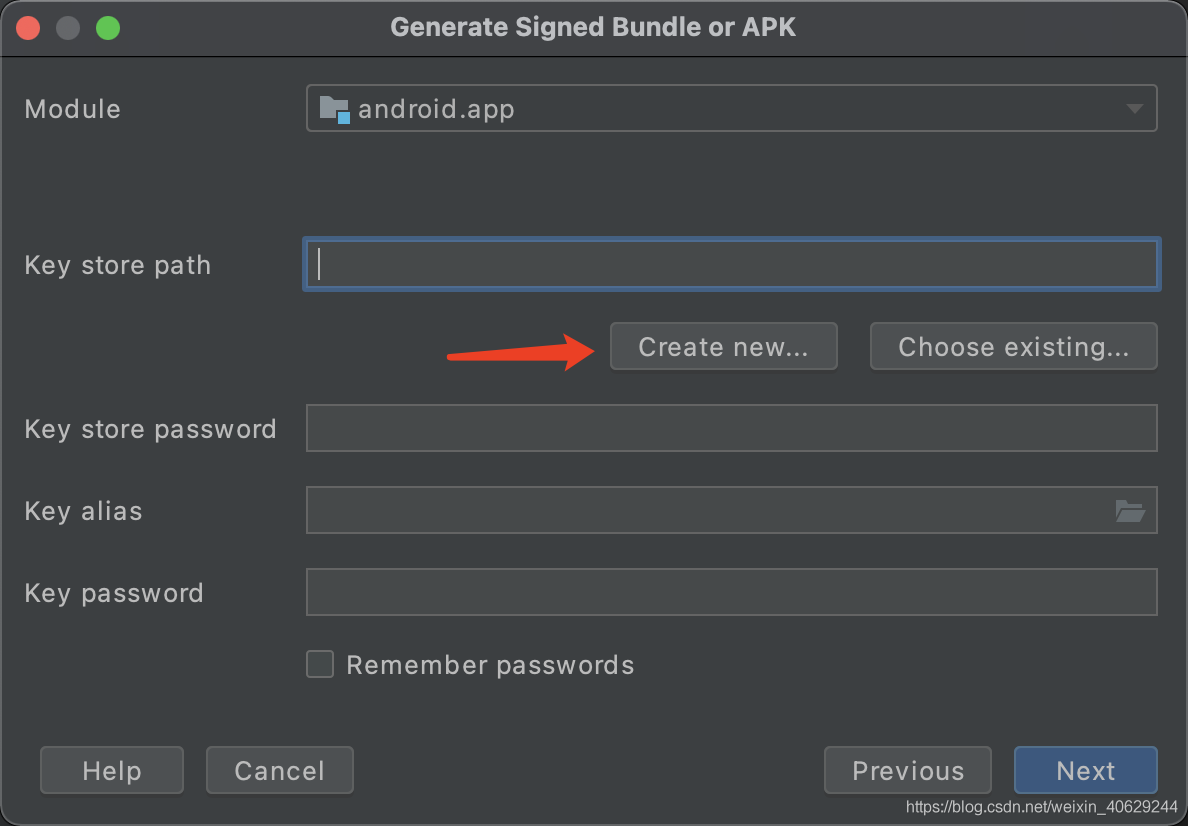Click Choose existing... keystore button
This screenshot has width=1188, height=826.
click(1014, 346)
